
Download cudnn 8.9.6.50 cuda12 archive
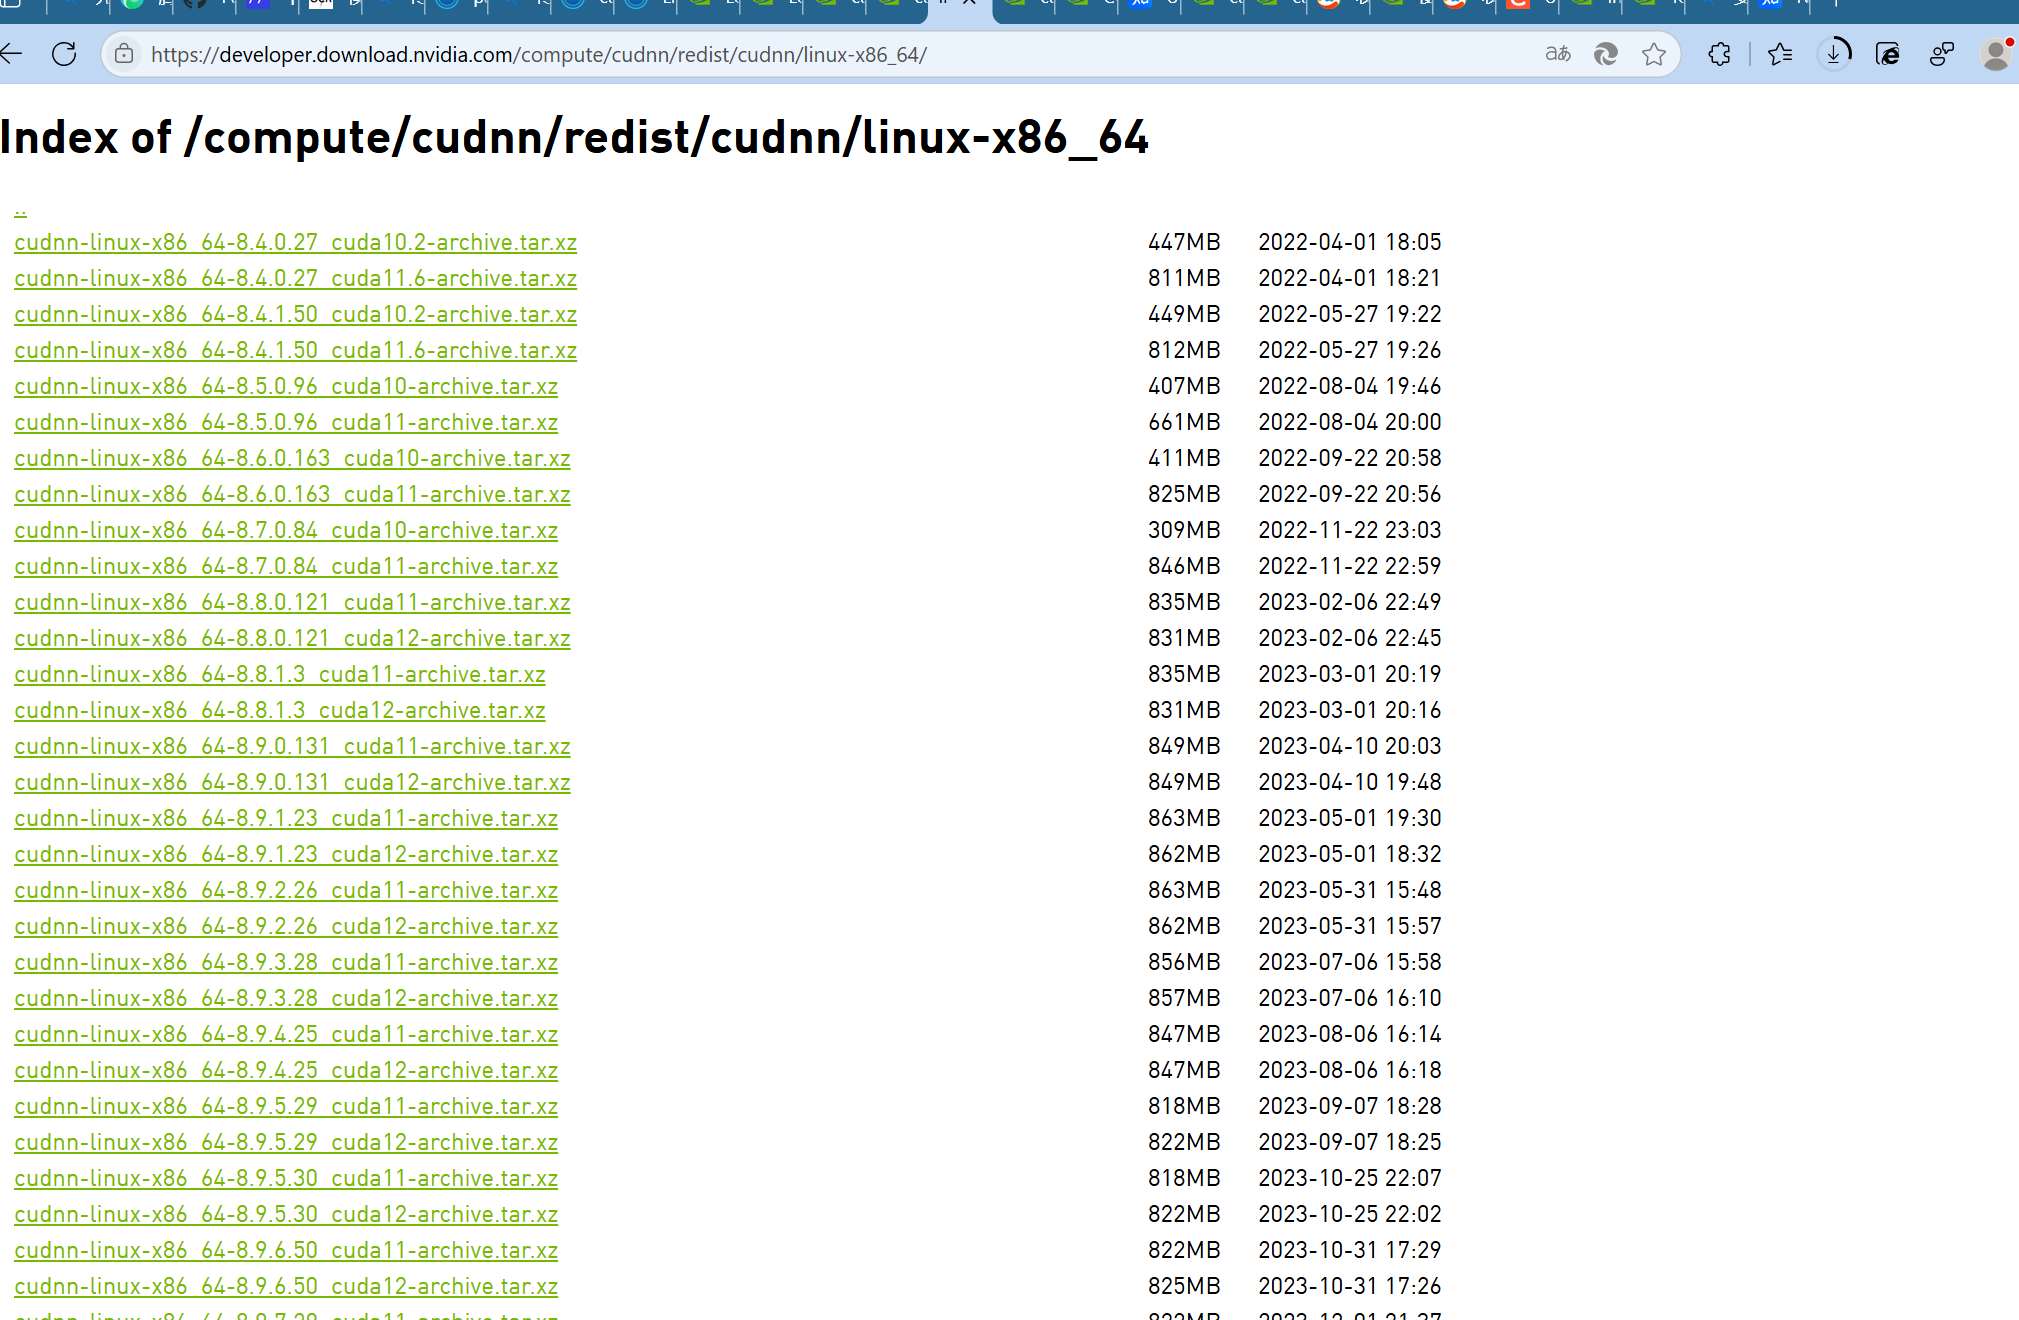pyautogui.click(x=286, y=1286)
